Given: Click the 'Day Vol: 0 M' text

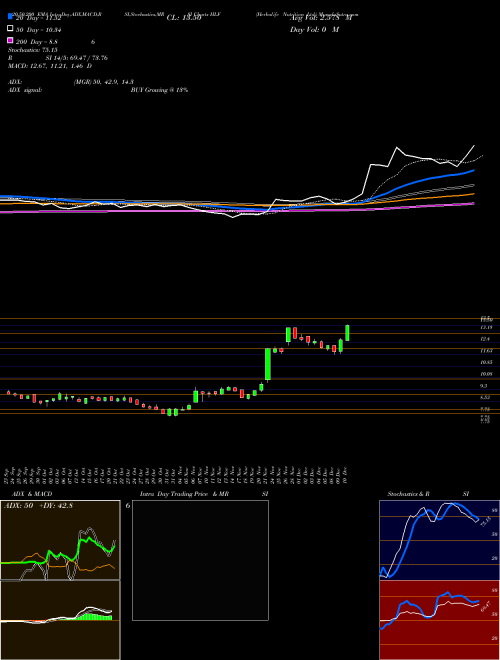Looking at the screenshot, I should pos(314,30).
